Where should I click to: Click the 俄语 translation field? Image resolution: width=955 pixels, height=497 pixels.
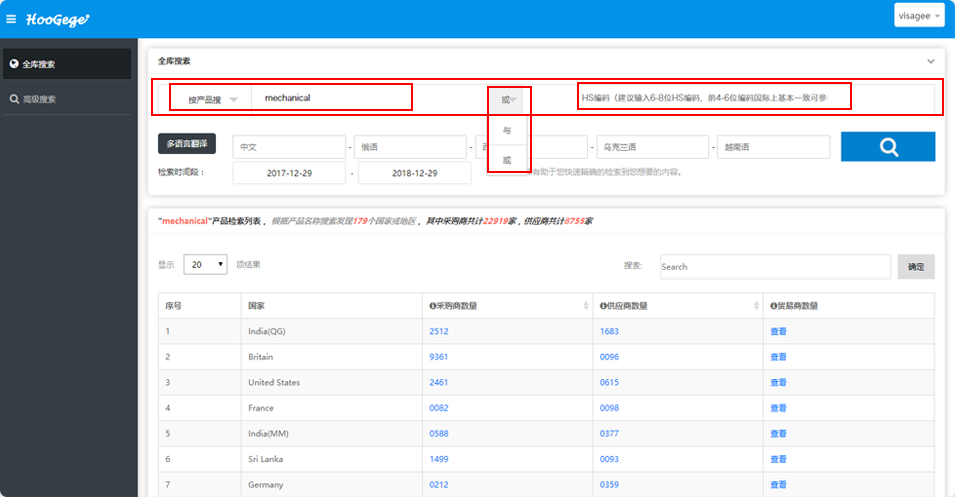click(x=410, y=147)
